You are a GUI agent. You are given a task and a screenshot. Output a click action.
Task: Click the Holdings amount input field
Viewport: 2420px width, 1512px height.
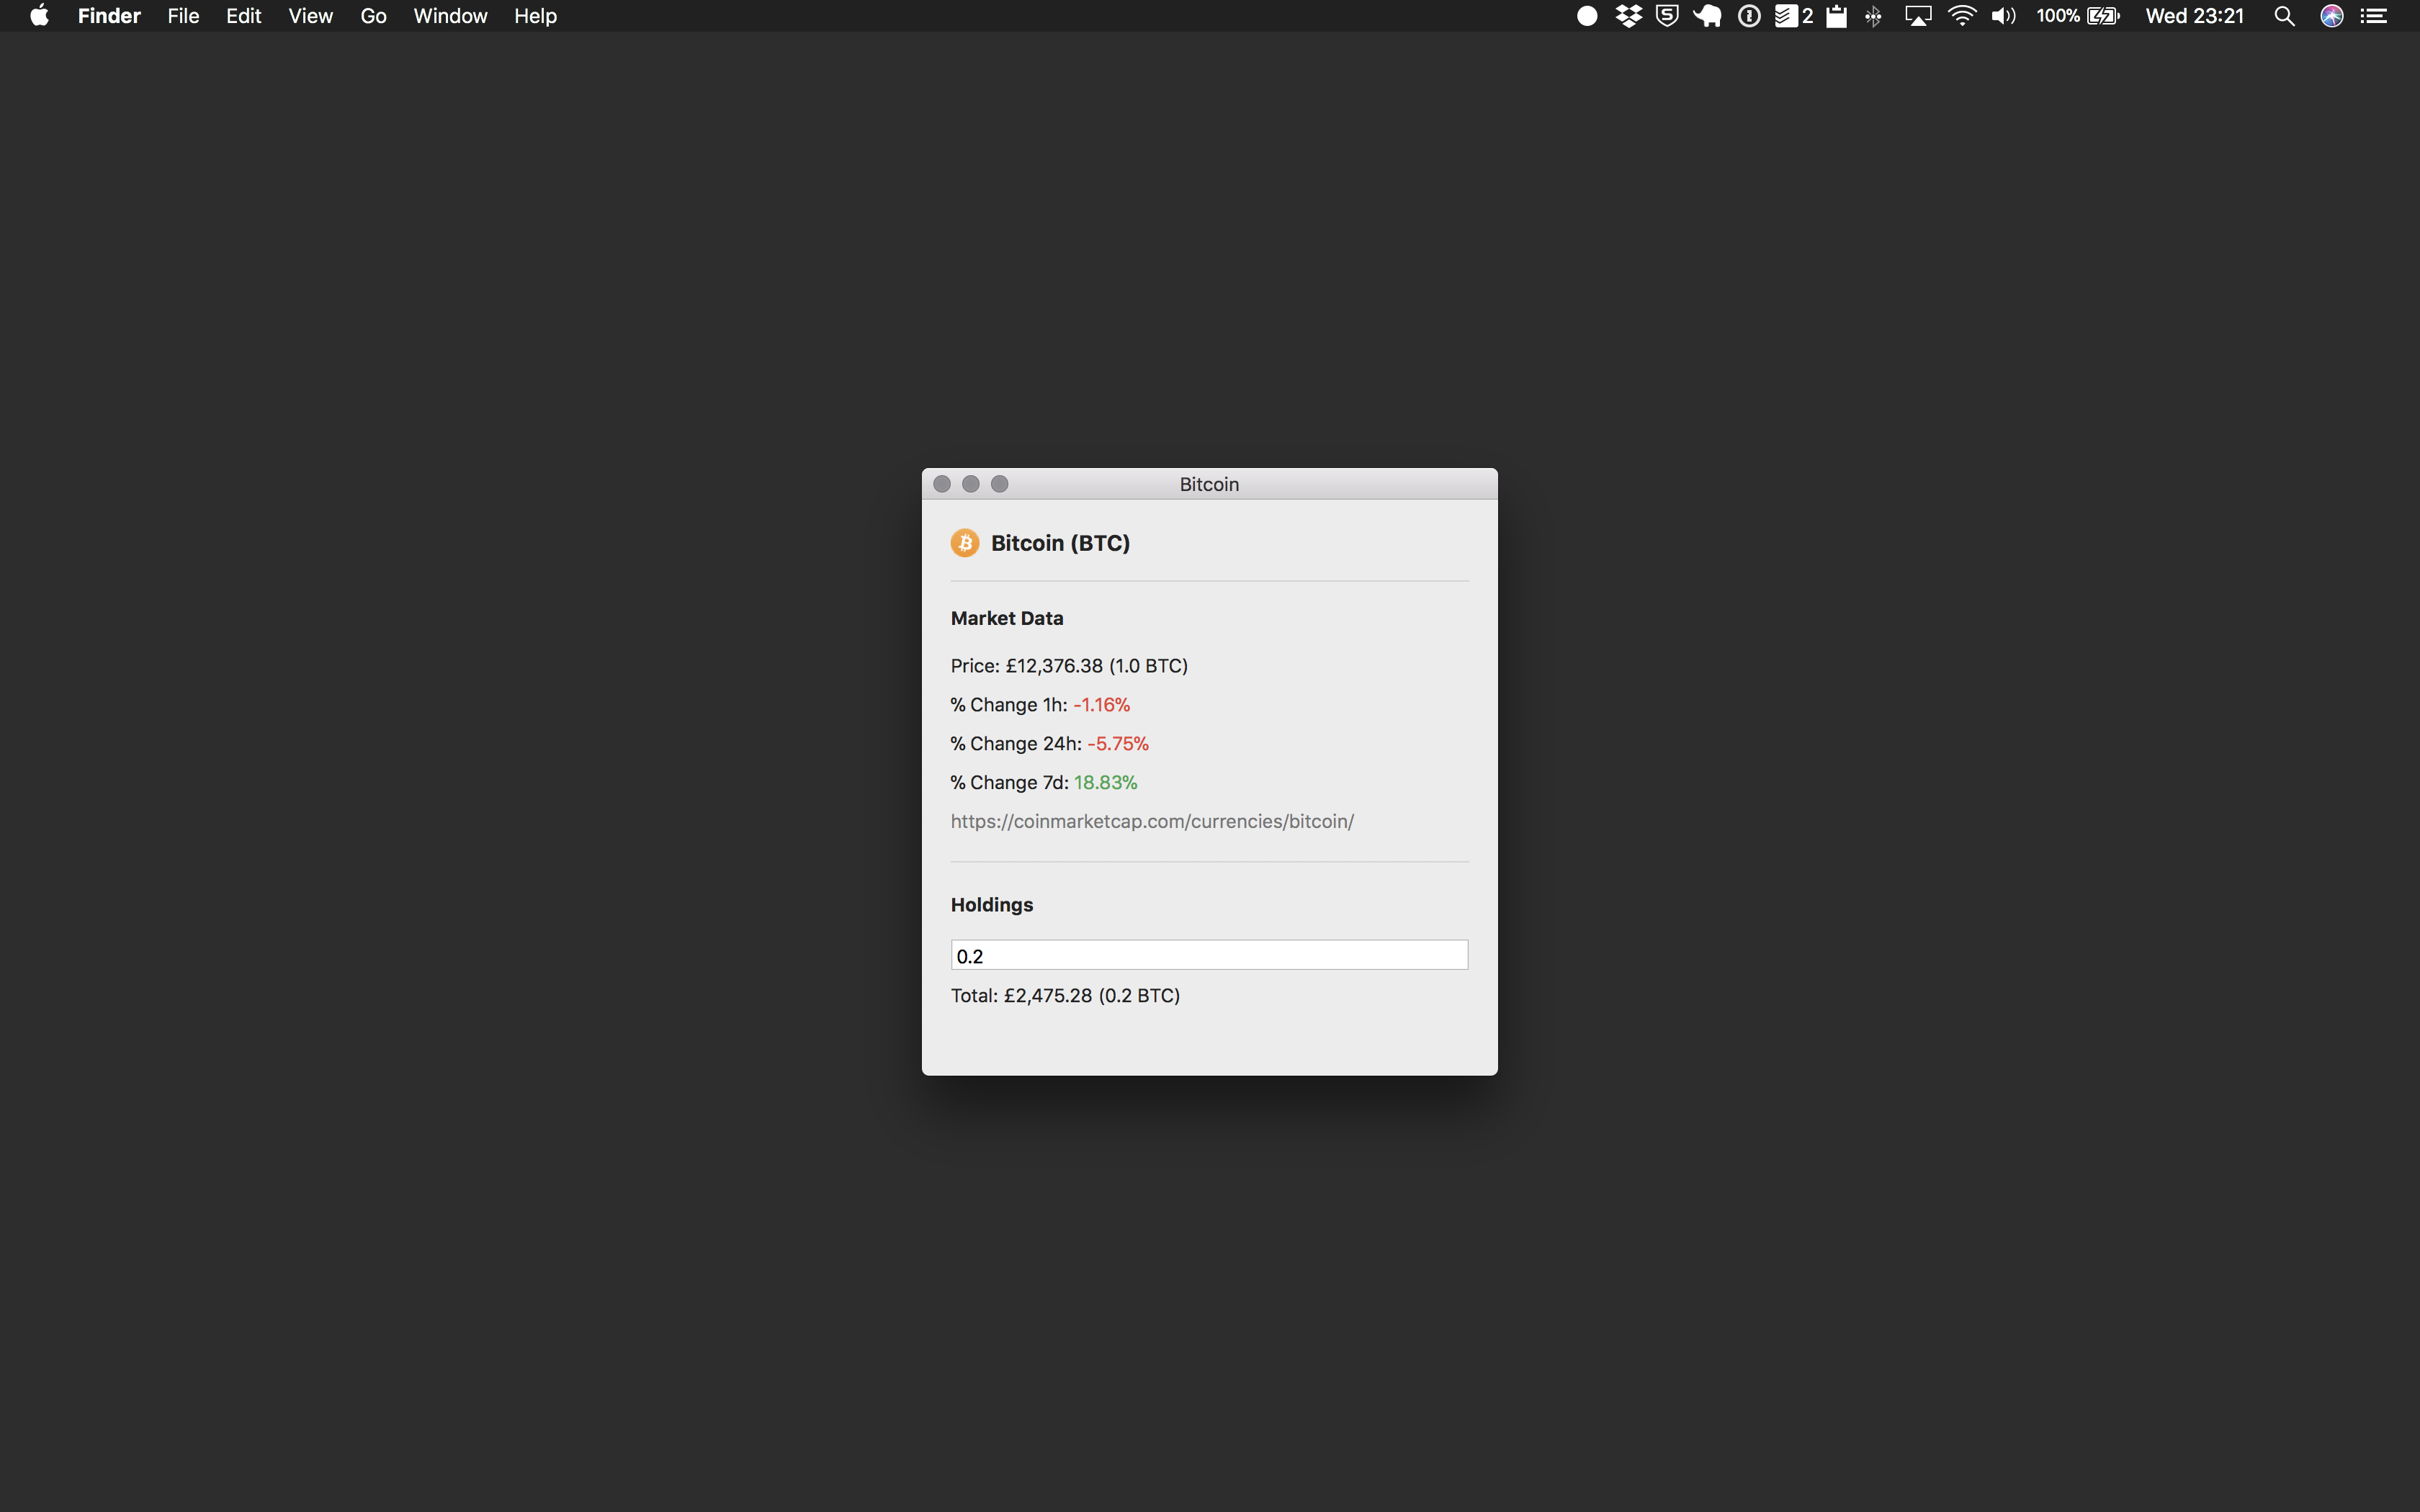tap(1209, 955)
